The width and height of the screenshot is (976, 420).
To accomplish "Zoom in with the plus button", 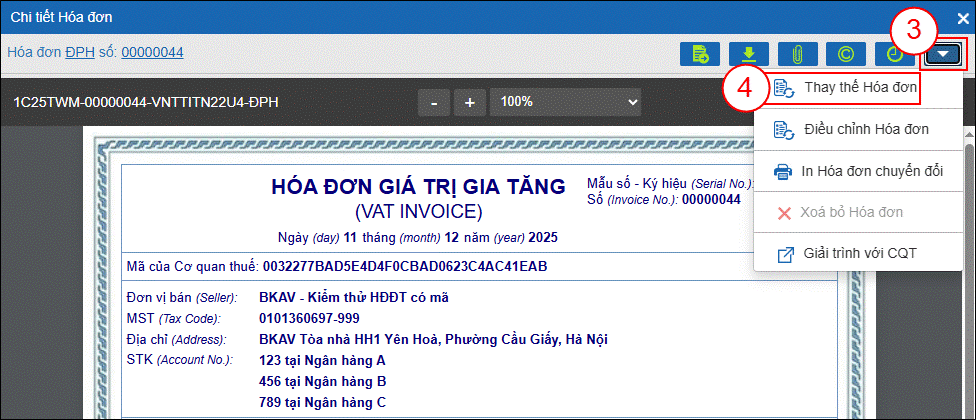I will pos(469,102).
